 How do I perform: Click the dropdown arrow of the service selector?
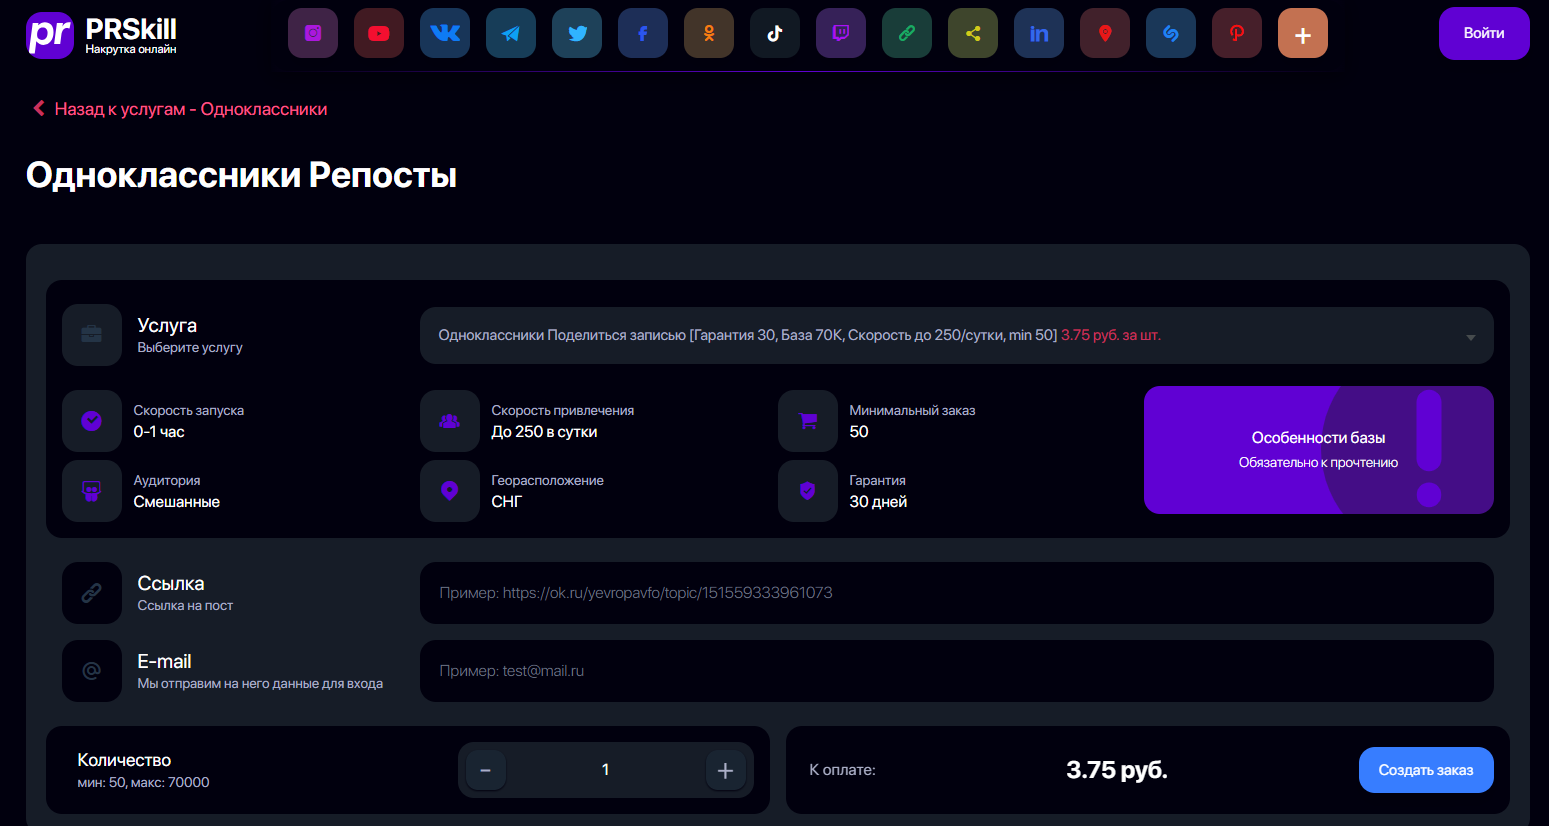[1471, 337]
